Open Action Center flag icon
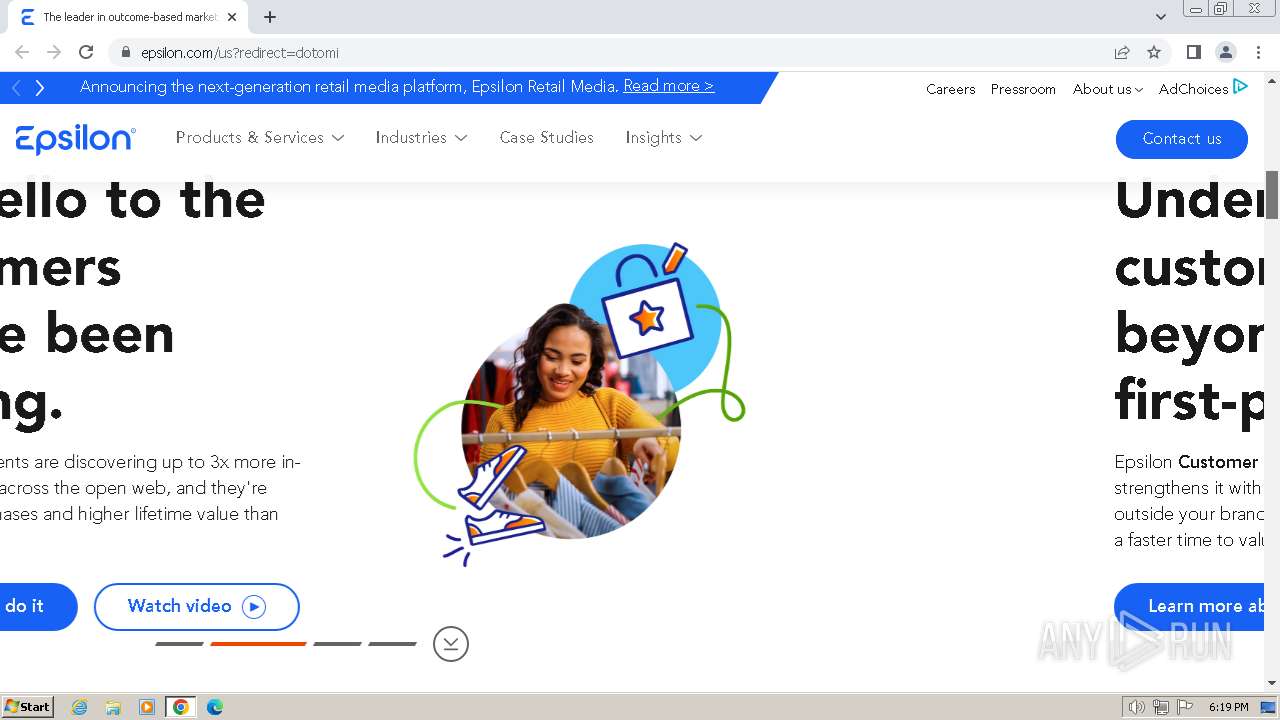Image resolution: width=1280 pixels, height=720 pixels. pos(1185,707)
